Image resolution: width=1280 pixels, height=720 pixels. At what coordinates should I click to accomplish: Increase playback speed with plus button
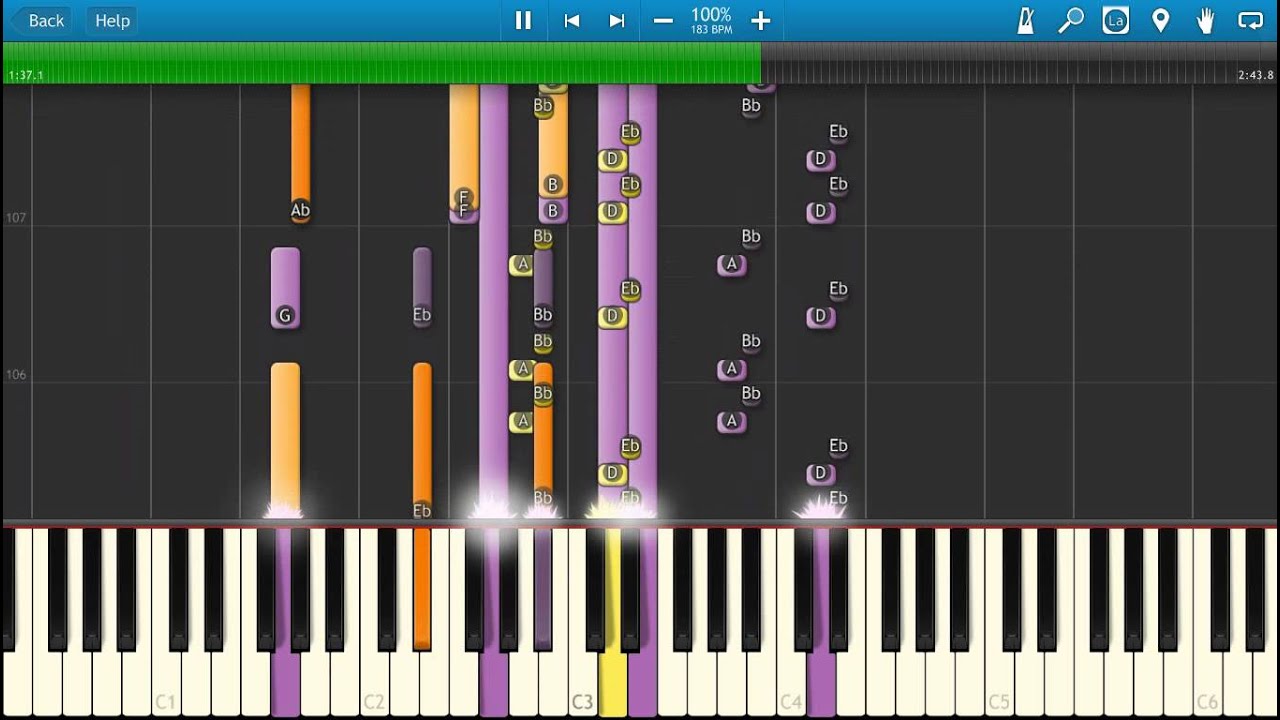click(761, 20)
